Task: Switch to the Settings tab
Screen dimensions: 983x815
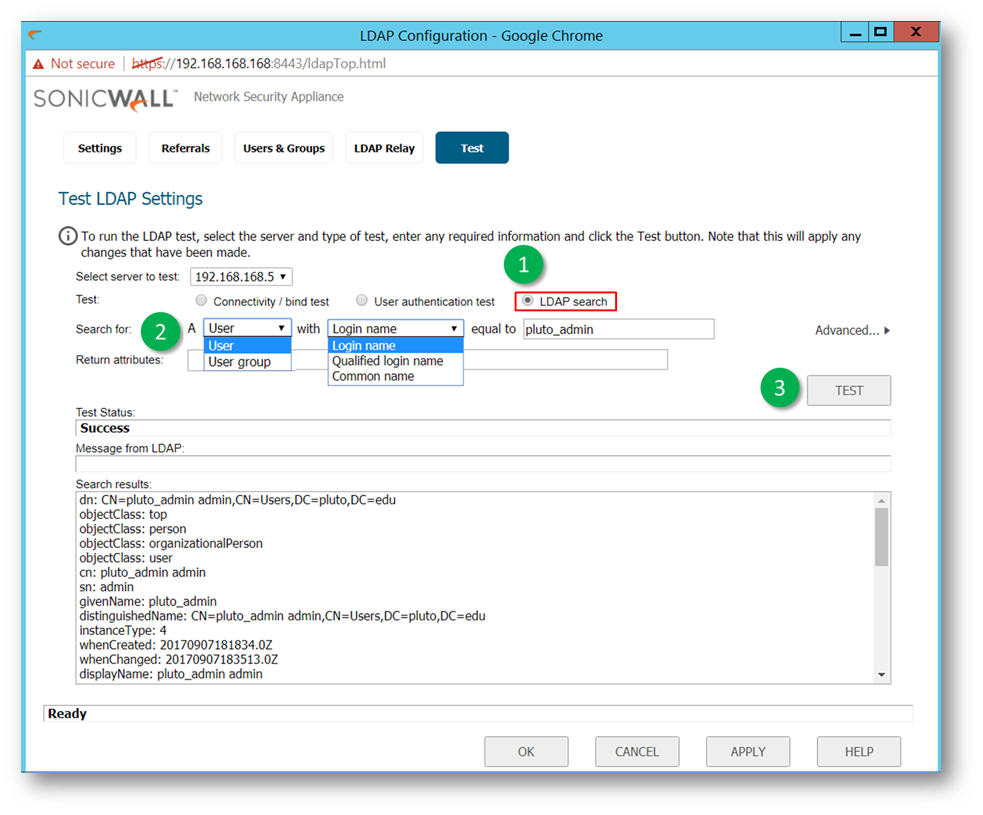Action: [x=100, y=148]
